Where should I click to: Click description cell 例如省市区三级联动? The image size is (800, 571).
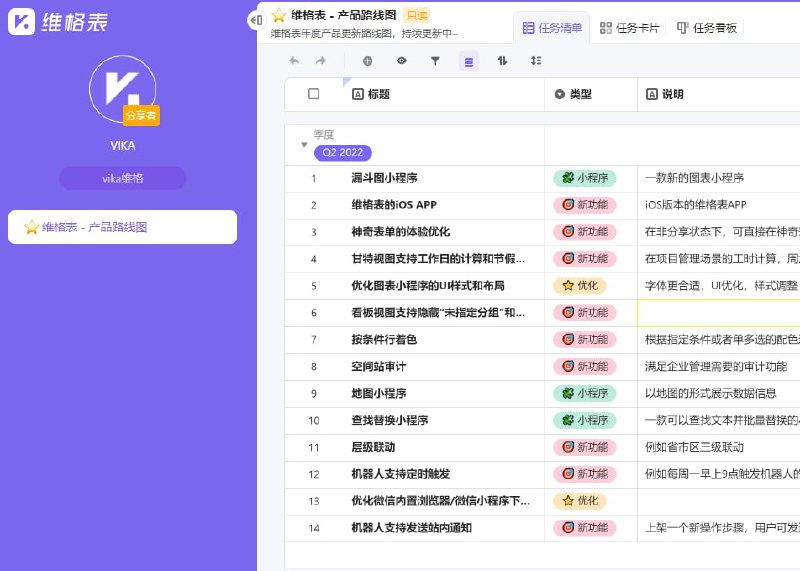(x=694, y=448)
